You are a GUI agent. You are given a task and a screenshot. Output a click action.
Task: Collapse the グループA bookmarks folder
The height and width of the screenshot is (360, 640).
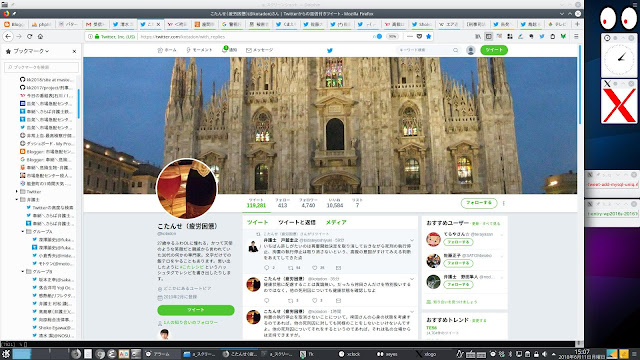coord(22,231)
